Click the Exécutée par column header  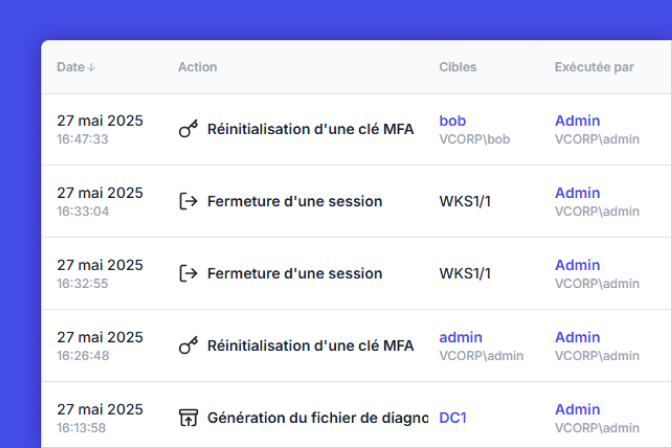pyautogui.click(x=594, y=67)
